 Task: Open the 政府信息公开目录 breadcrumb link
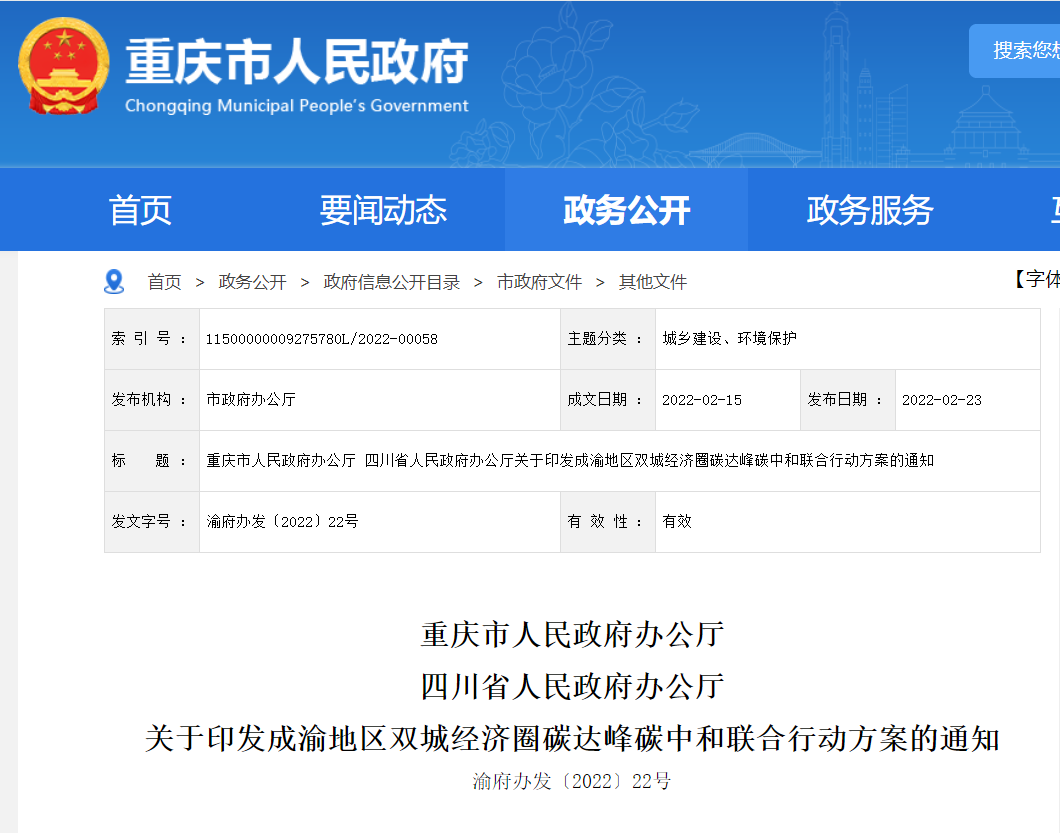pos(391,282)
